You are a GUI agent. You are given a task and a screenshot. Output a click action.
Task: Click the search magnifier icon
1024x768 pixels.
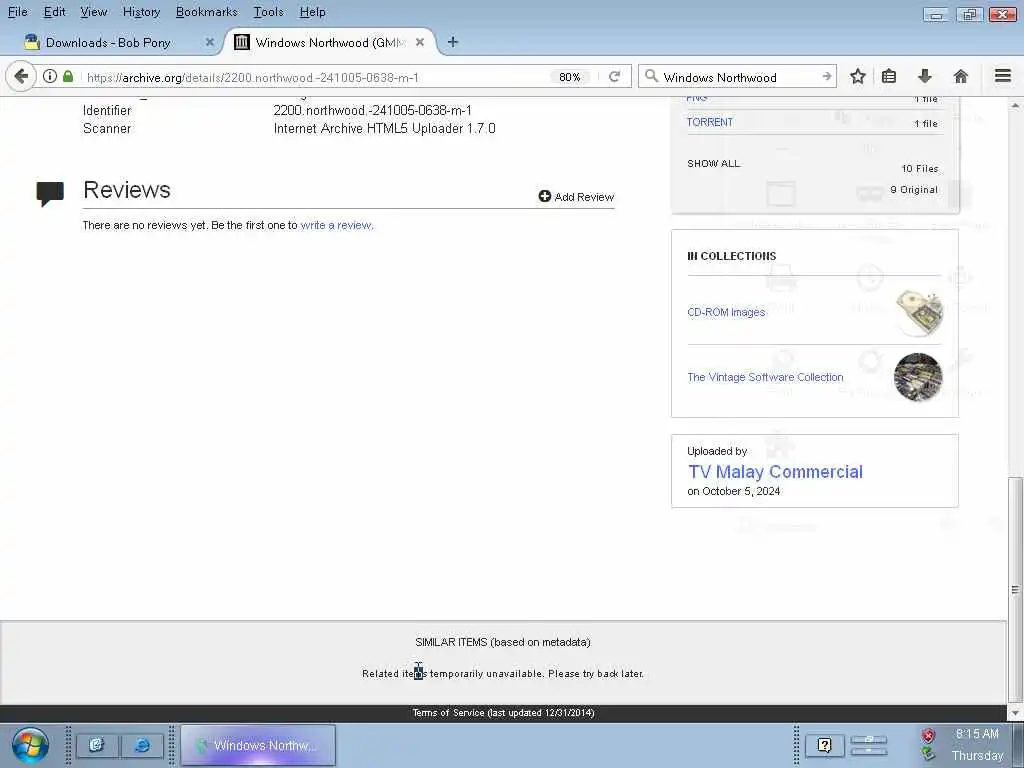650,76
